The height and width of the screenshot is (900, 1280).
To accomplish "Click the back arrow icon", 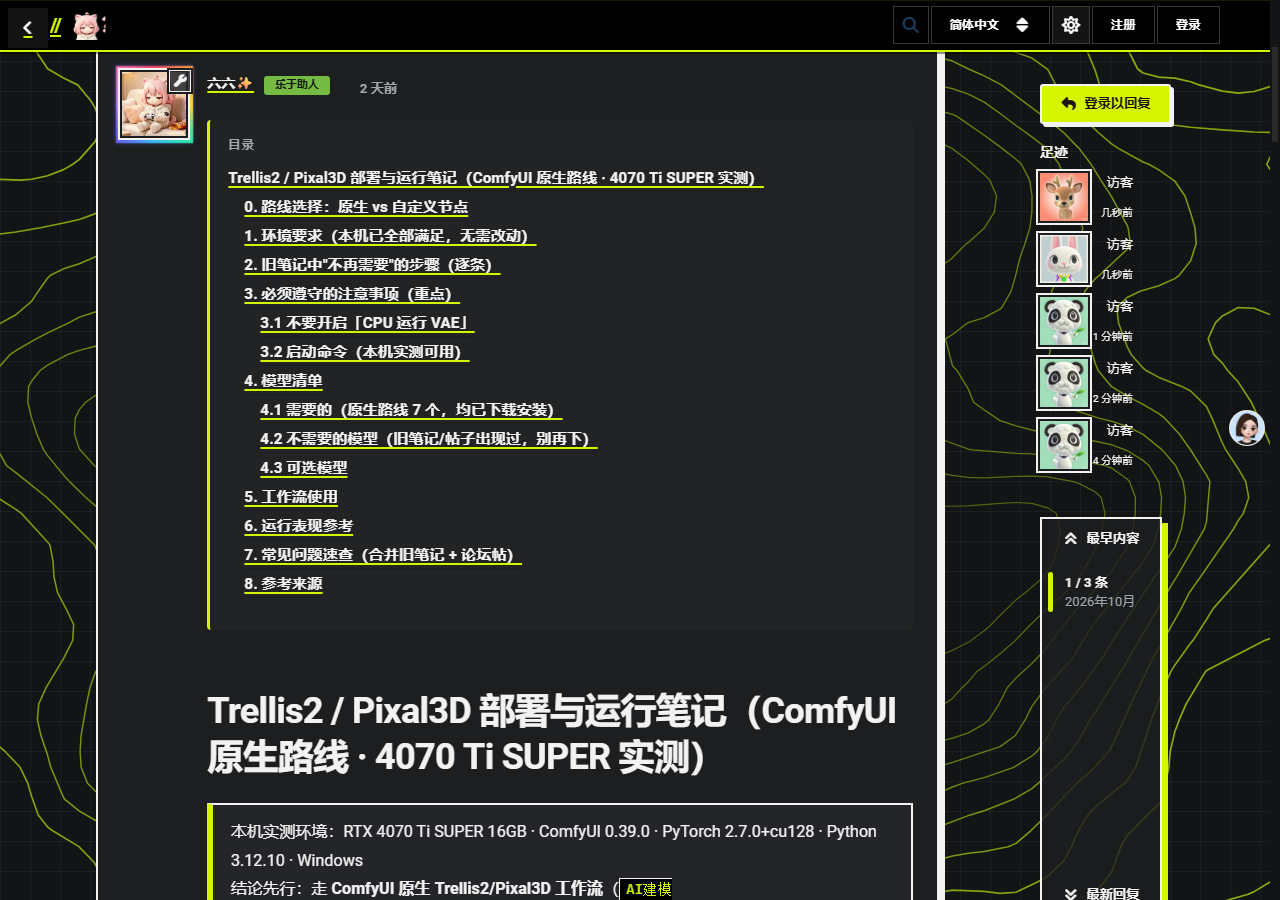I will [x=28, y=28].
